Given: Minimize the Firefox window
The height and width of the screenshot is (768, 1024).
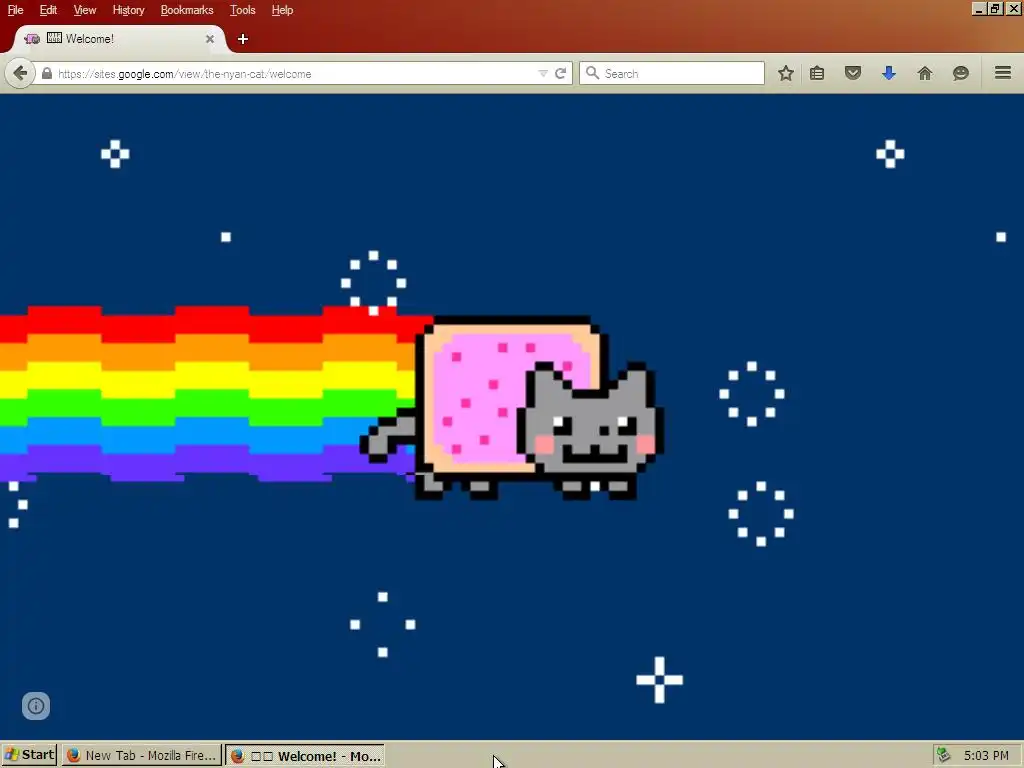Looking at the screenshot, I should pyautogui.click(x=978, y=9).
